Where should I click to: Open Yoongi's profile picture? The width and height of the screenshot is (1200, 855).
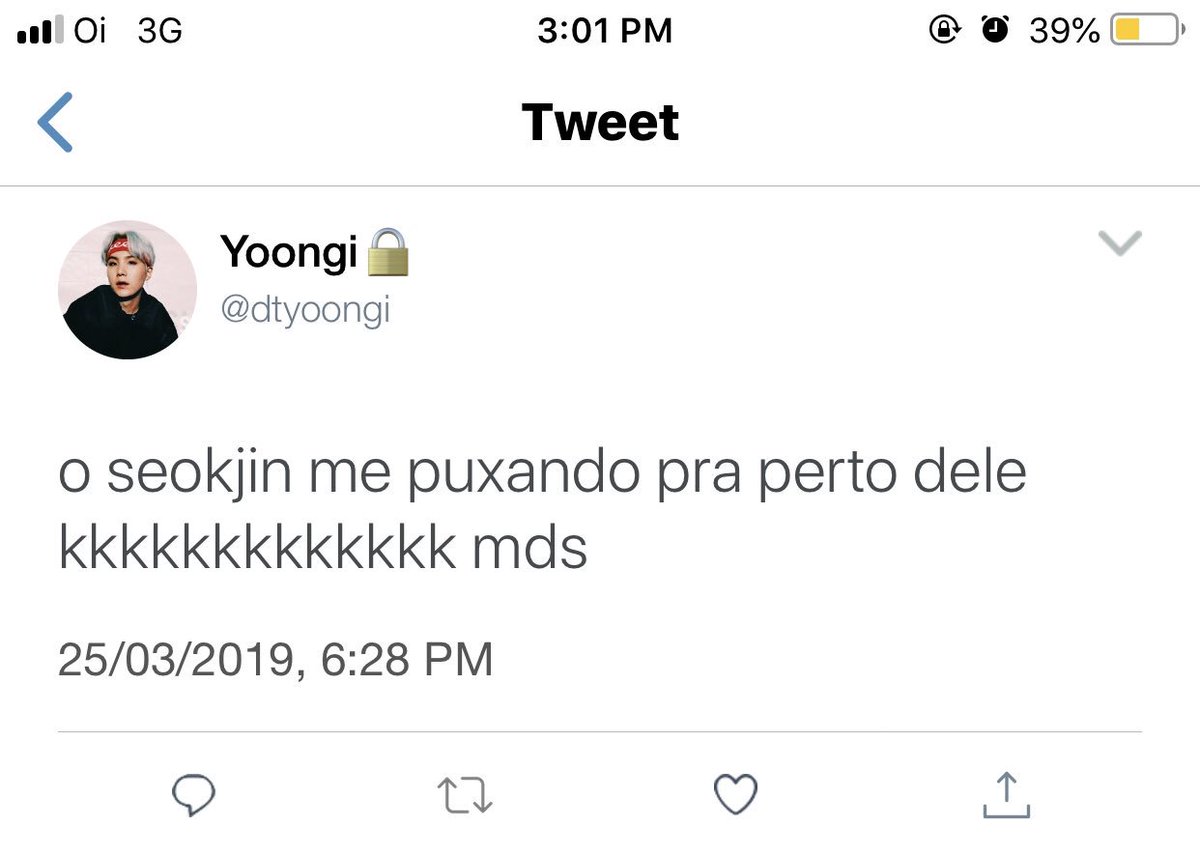(x=127, y=290)
